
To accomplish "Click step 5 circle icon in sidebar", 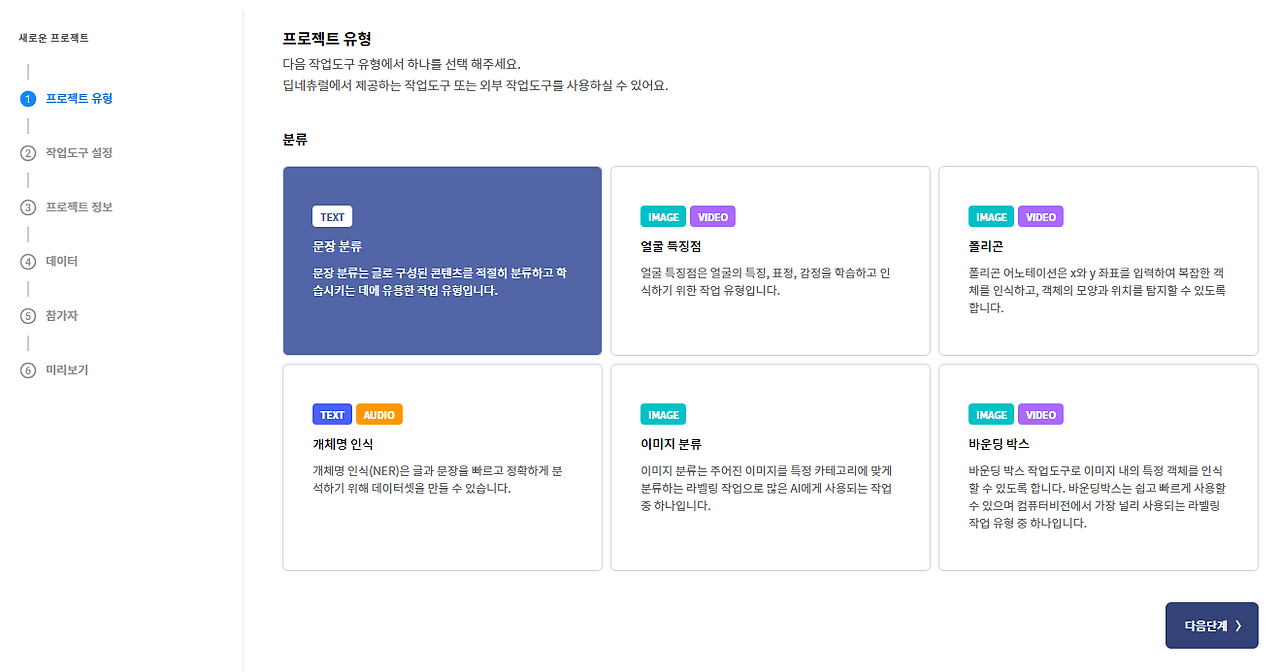I will pos(28,316).
